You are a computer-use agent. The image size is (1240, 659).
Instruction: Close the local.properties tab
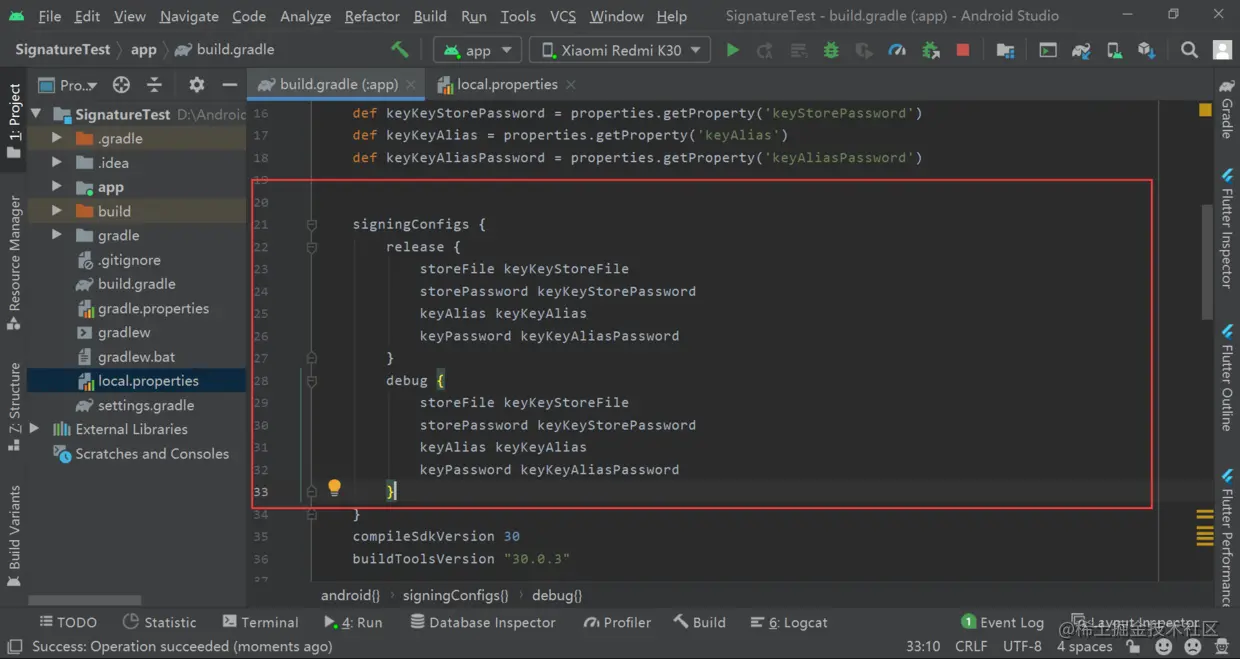coord(570,85)
